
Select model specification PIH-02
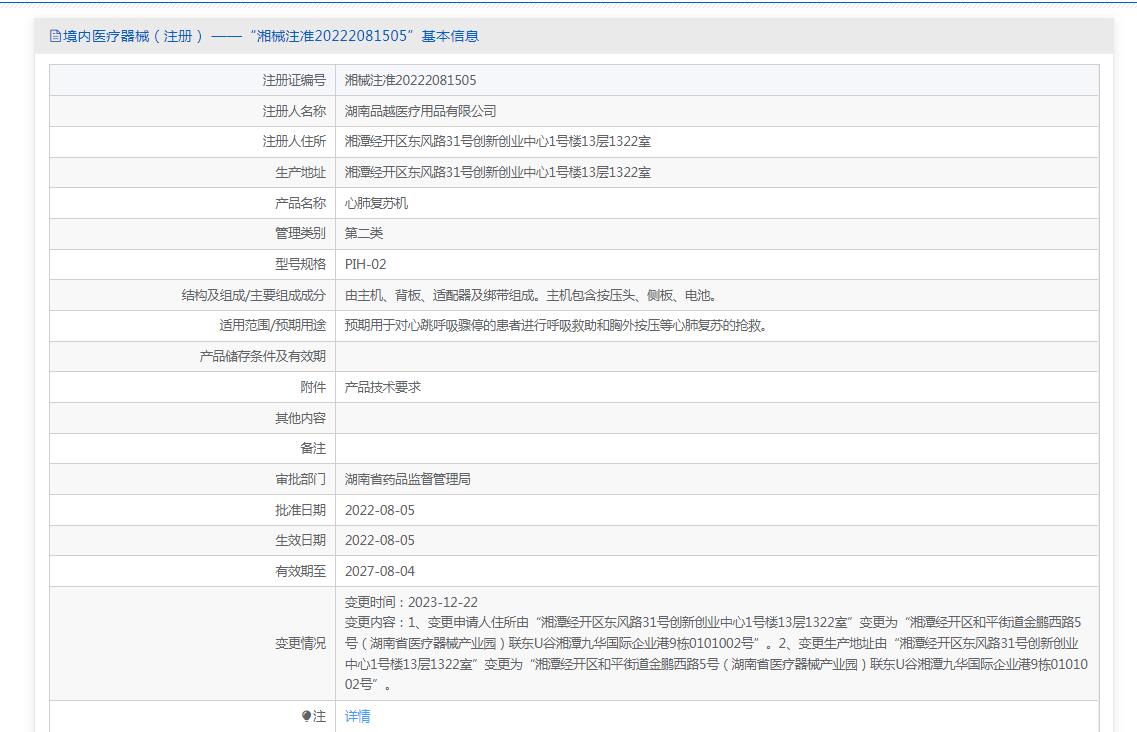[x=365, y=264]
